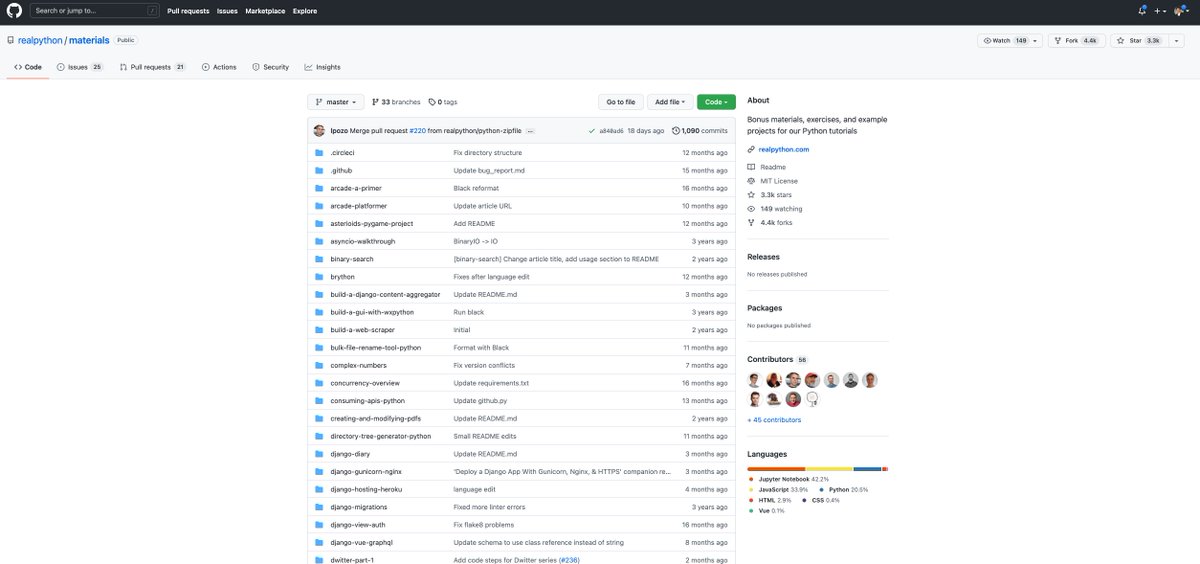Viewport: 1200px width, 564px height.
Task: Click the Jupyter Notebook language bar segment
Action: pos(776,468)
